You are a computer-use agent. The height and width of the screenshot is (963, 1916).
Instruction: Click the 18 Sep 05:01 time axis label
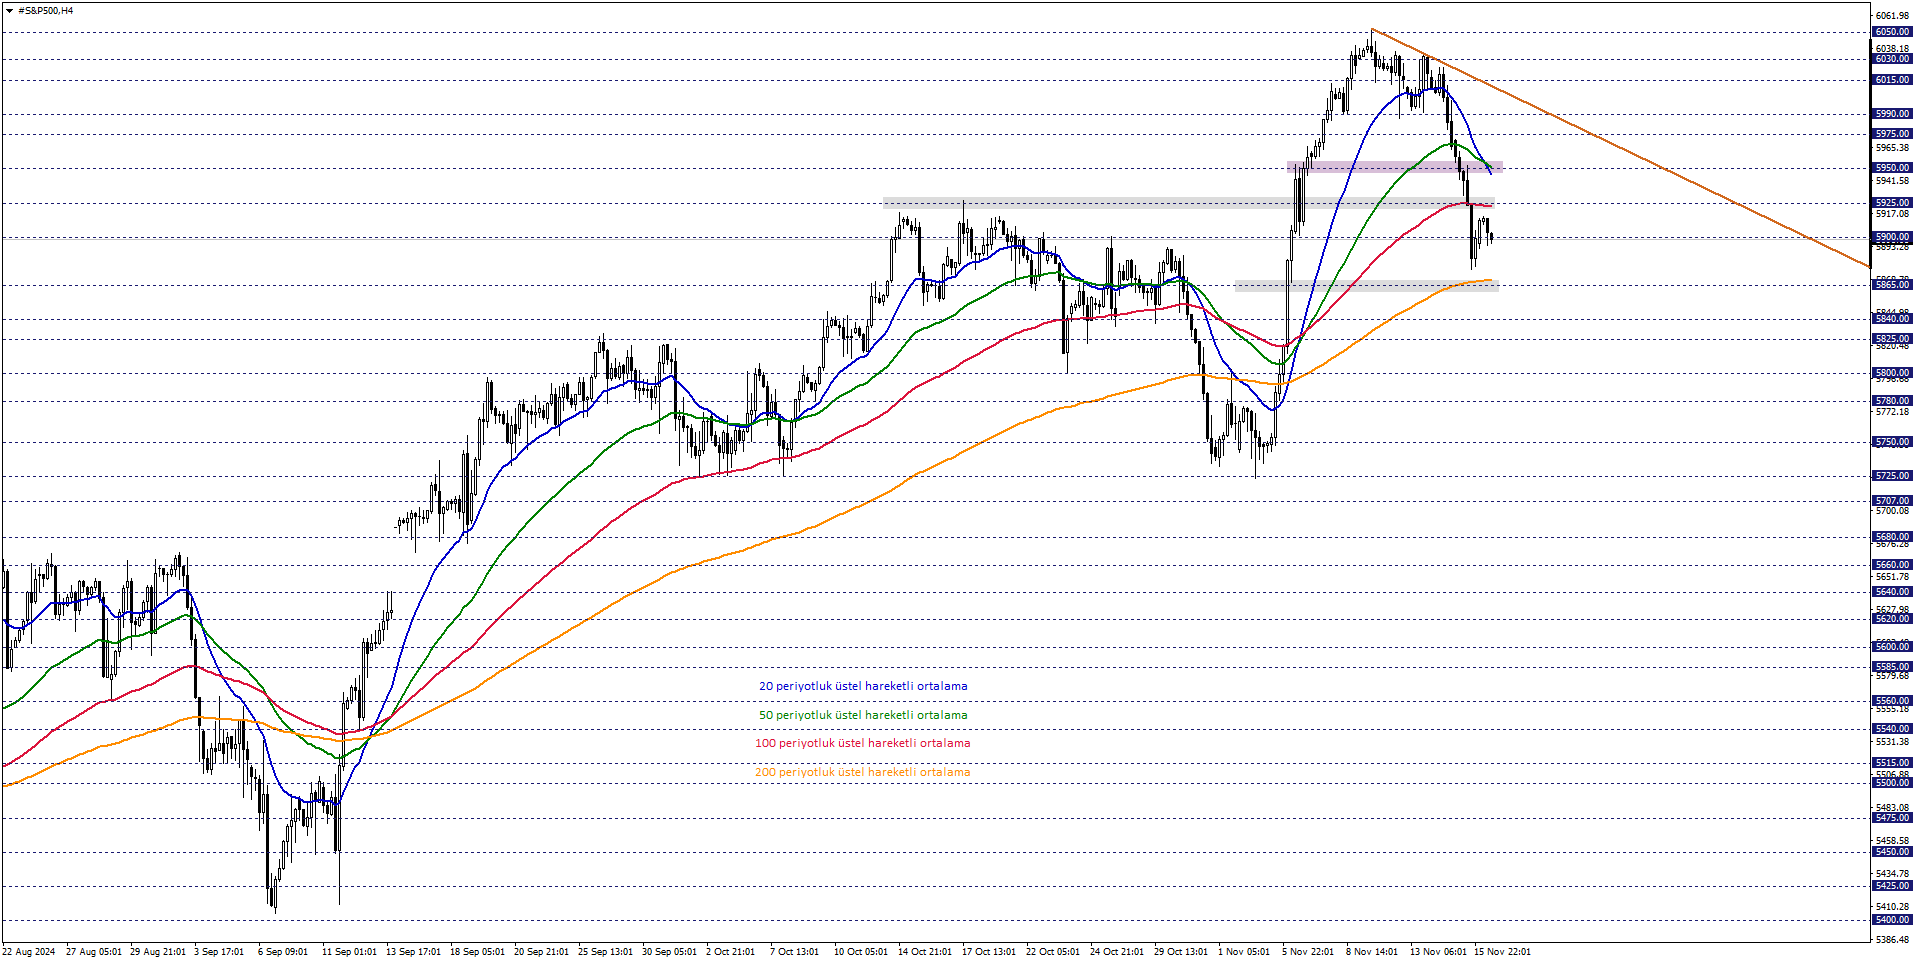click(477, 952)
